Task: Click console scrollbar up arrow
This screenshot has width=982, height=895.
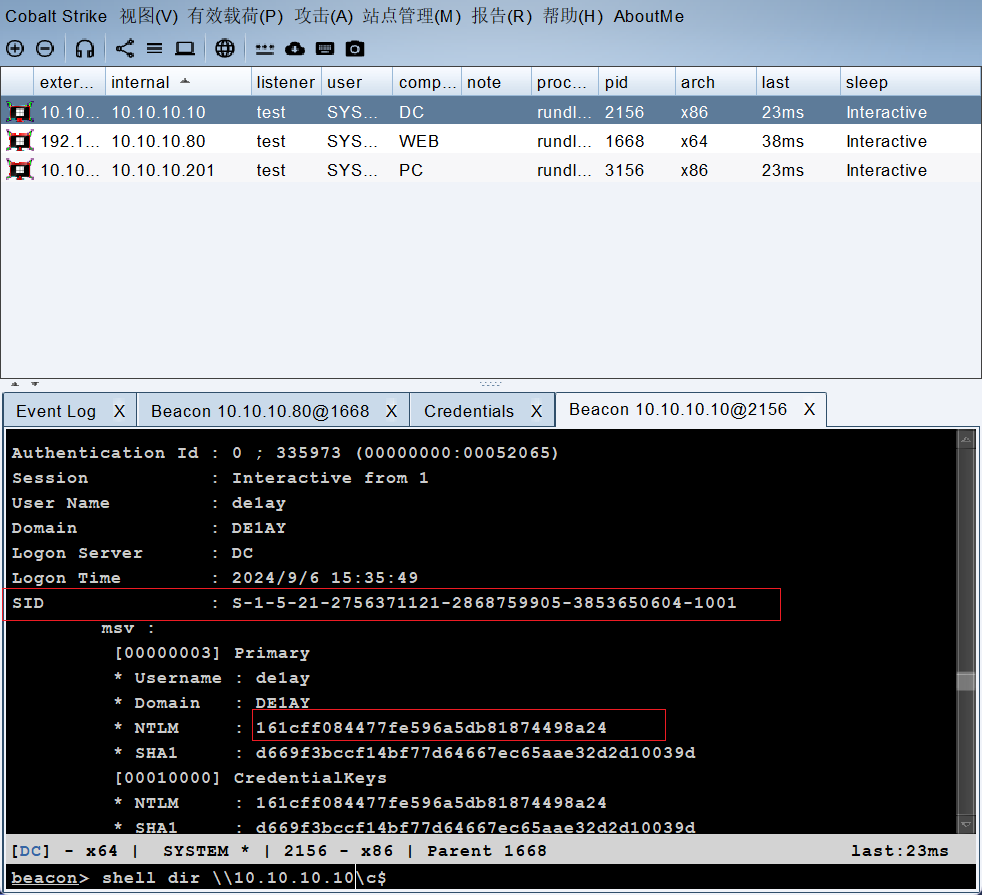Action: 966,440
